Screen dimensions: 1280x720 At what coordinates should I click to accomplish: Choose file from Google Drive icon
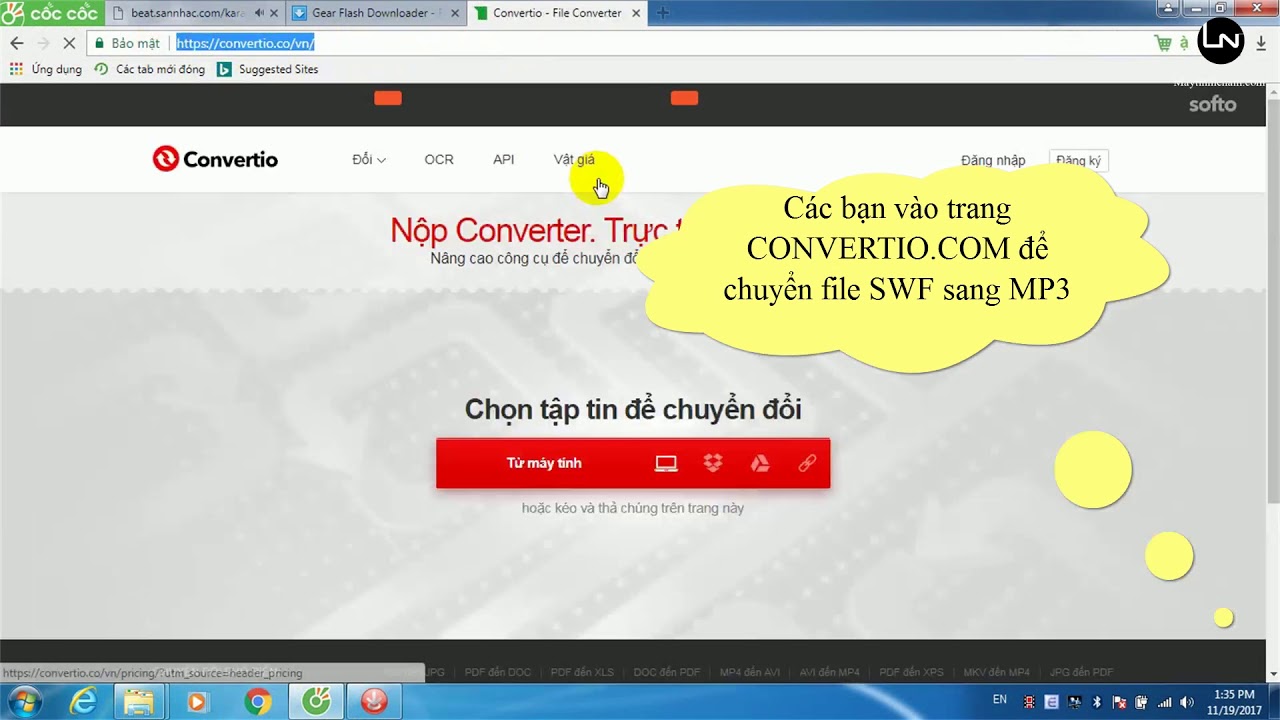(x=760, y=463)
